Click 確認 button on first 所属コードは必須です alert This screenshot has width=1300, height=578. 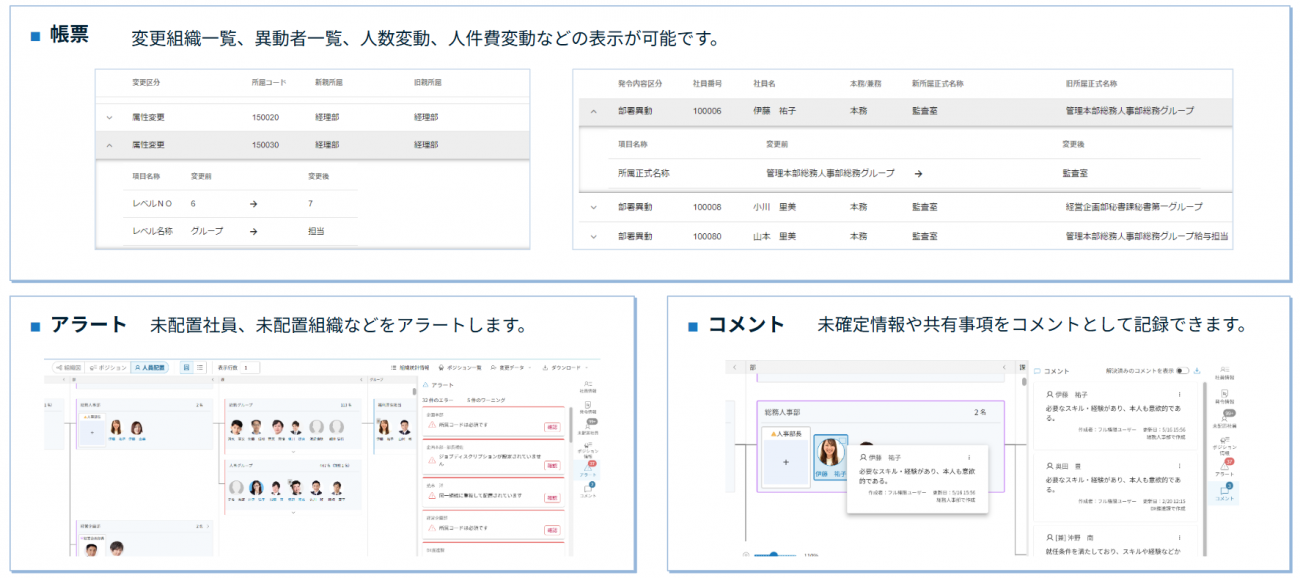pos(552,427)
